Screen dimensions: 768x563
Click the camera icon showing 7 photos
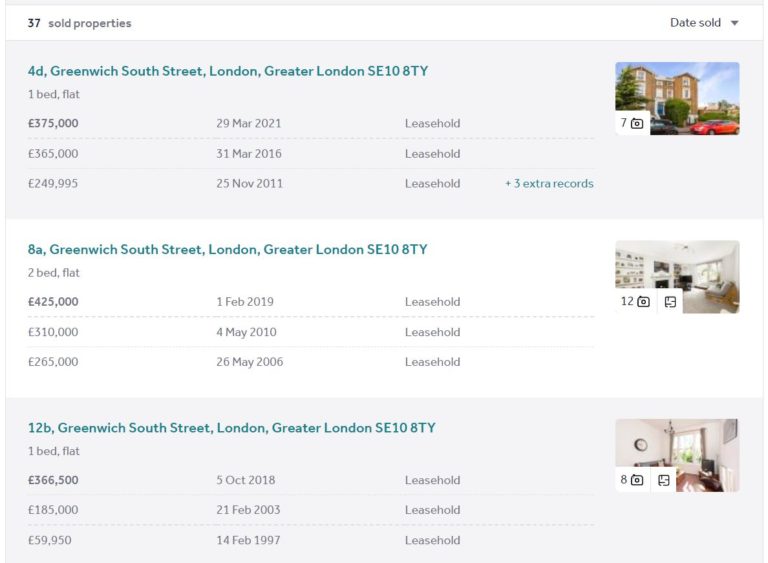click(637, 123)
